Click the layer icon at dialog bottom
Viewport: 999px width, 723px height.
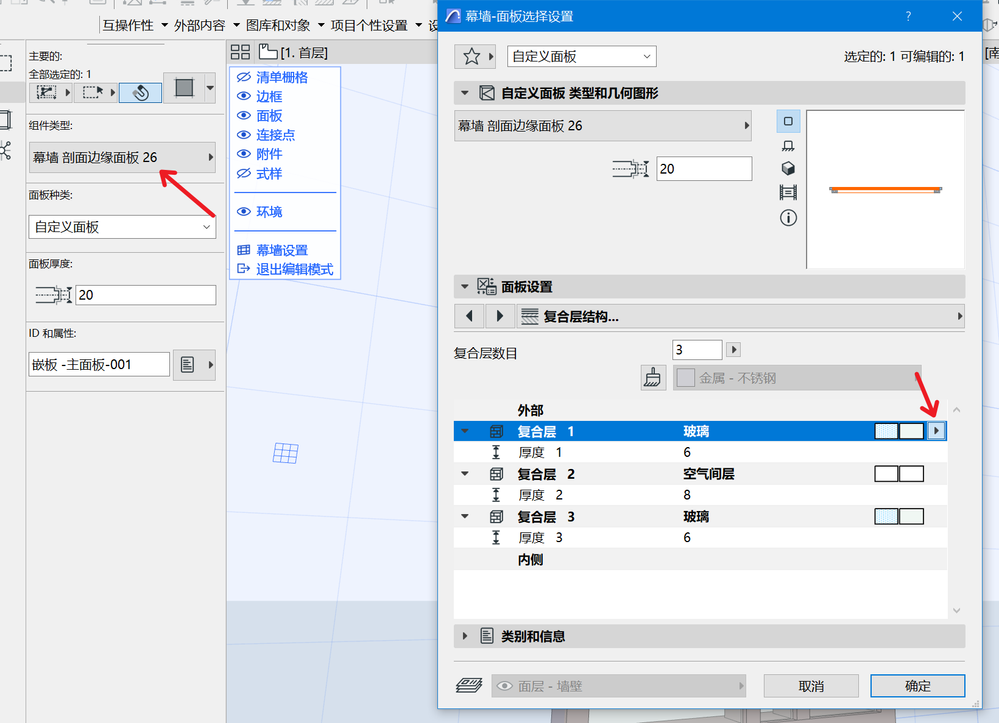[470, 686]
